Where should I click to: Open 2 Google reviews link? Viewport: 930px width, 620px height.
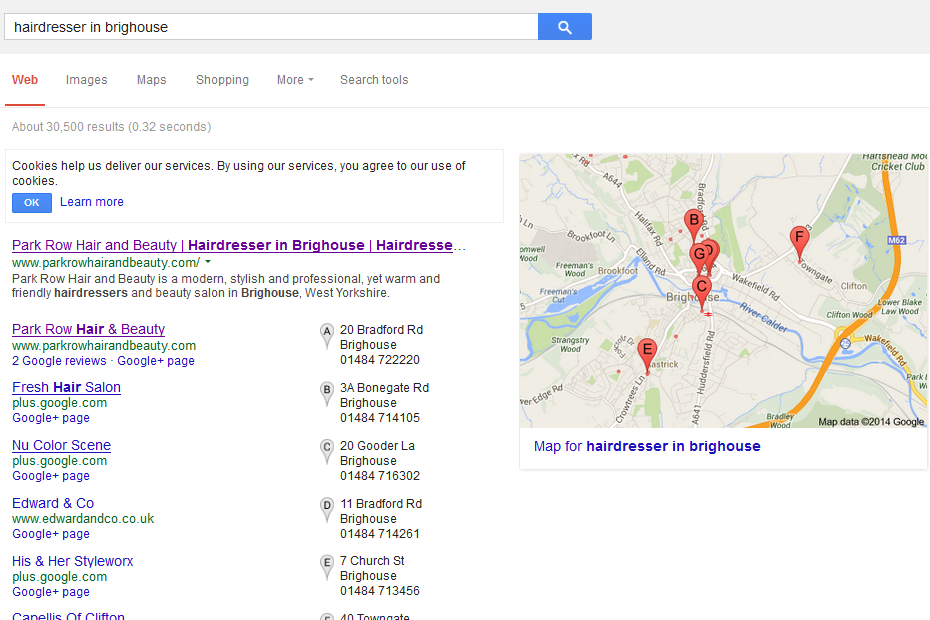click(59, 361)
